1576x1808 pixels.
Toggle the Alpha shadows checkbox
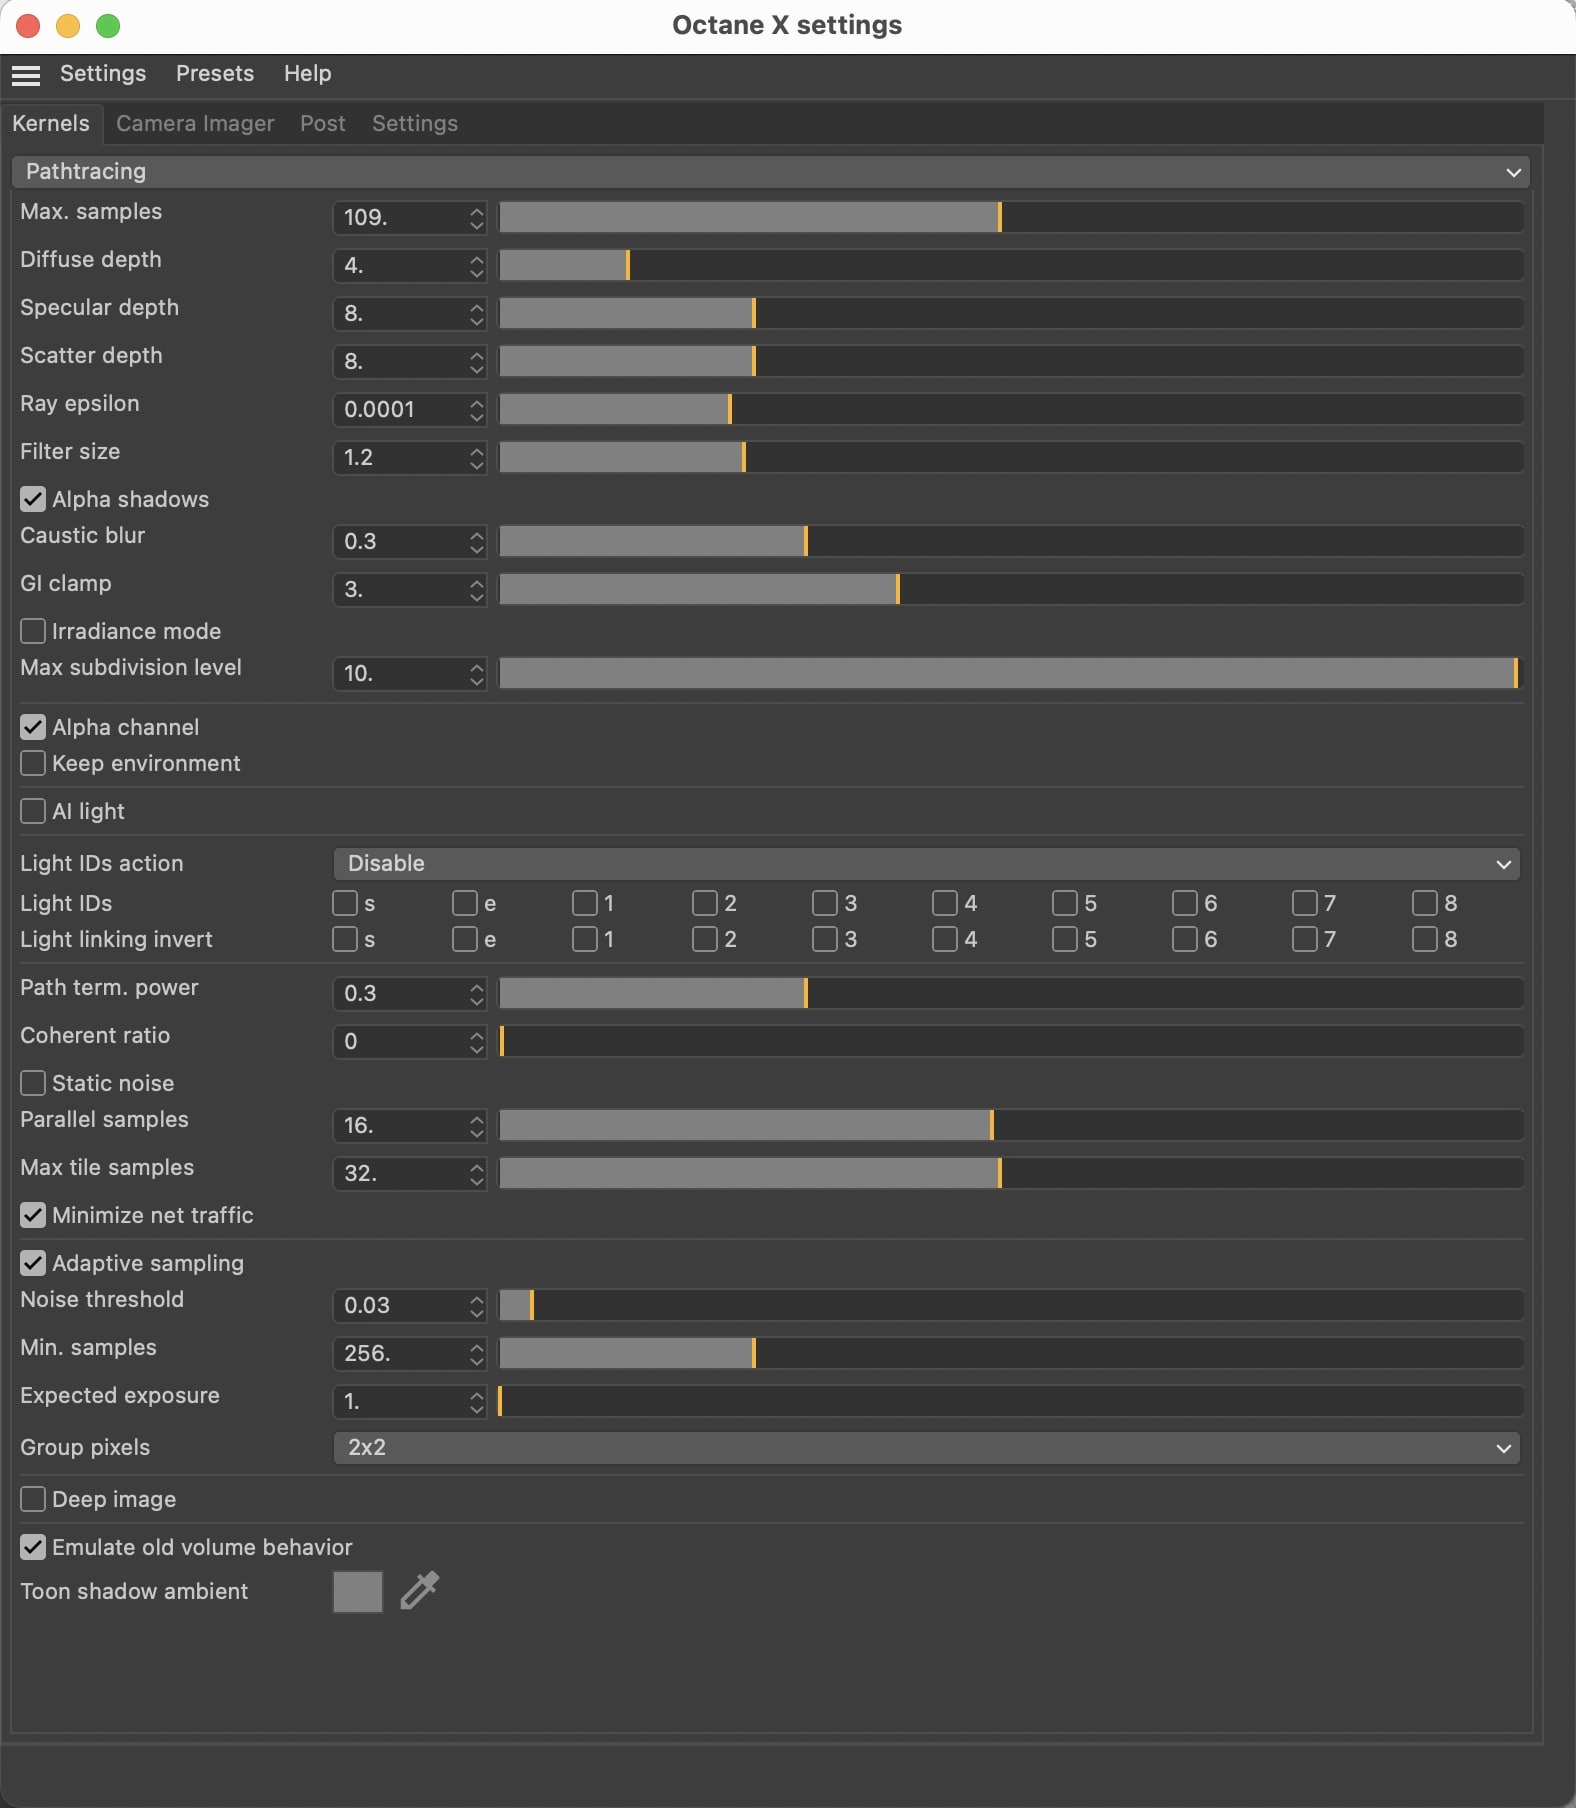(33, 499)
